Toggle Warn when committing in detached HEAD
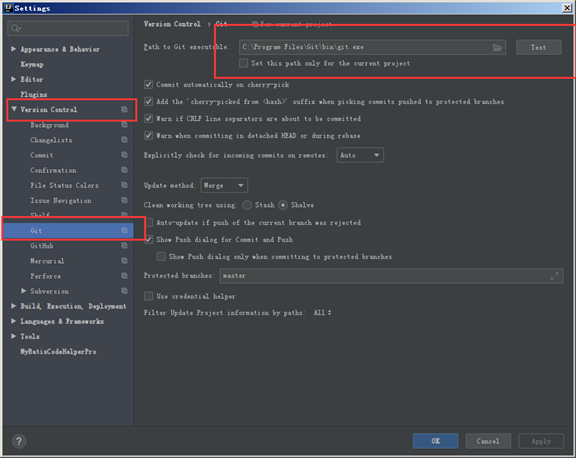576x458 pixels. pyautogui.click(x=148, y=136)
